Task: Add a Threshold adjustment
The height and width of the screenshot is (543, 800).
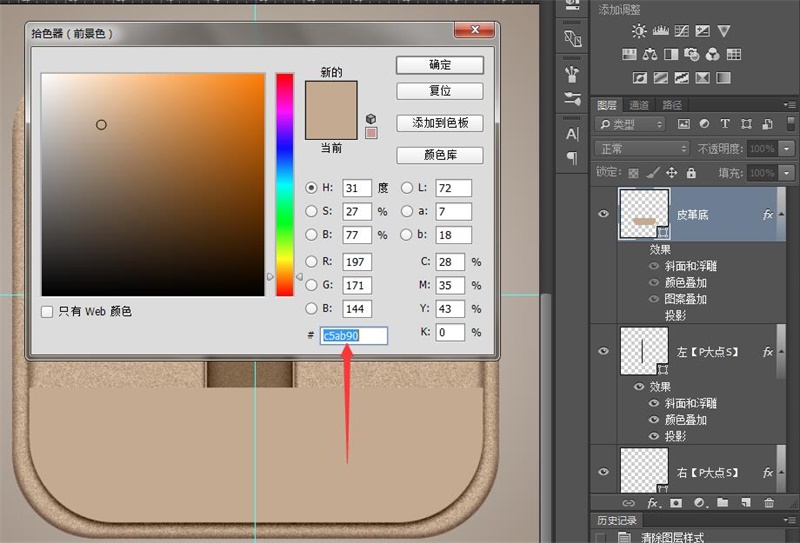Action: pyautogui.click(x=682, y=78)
